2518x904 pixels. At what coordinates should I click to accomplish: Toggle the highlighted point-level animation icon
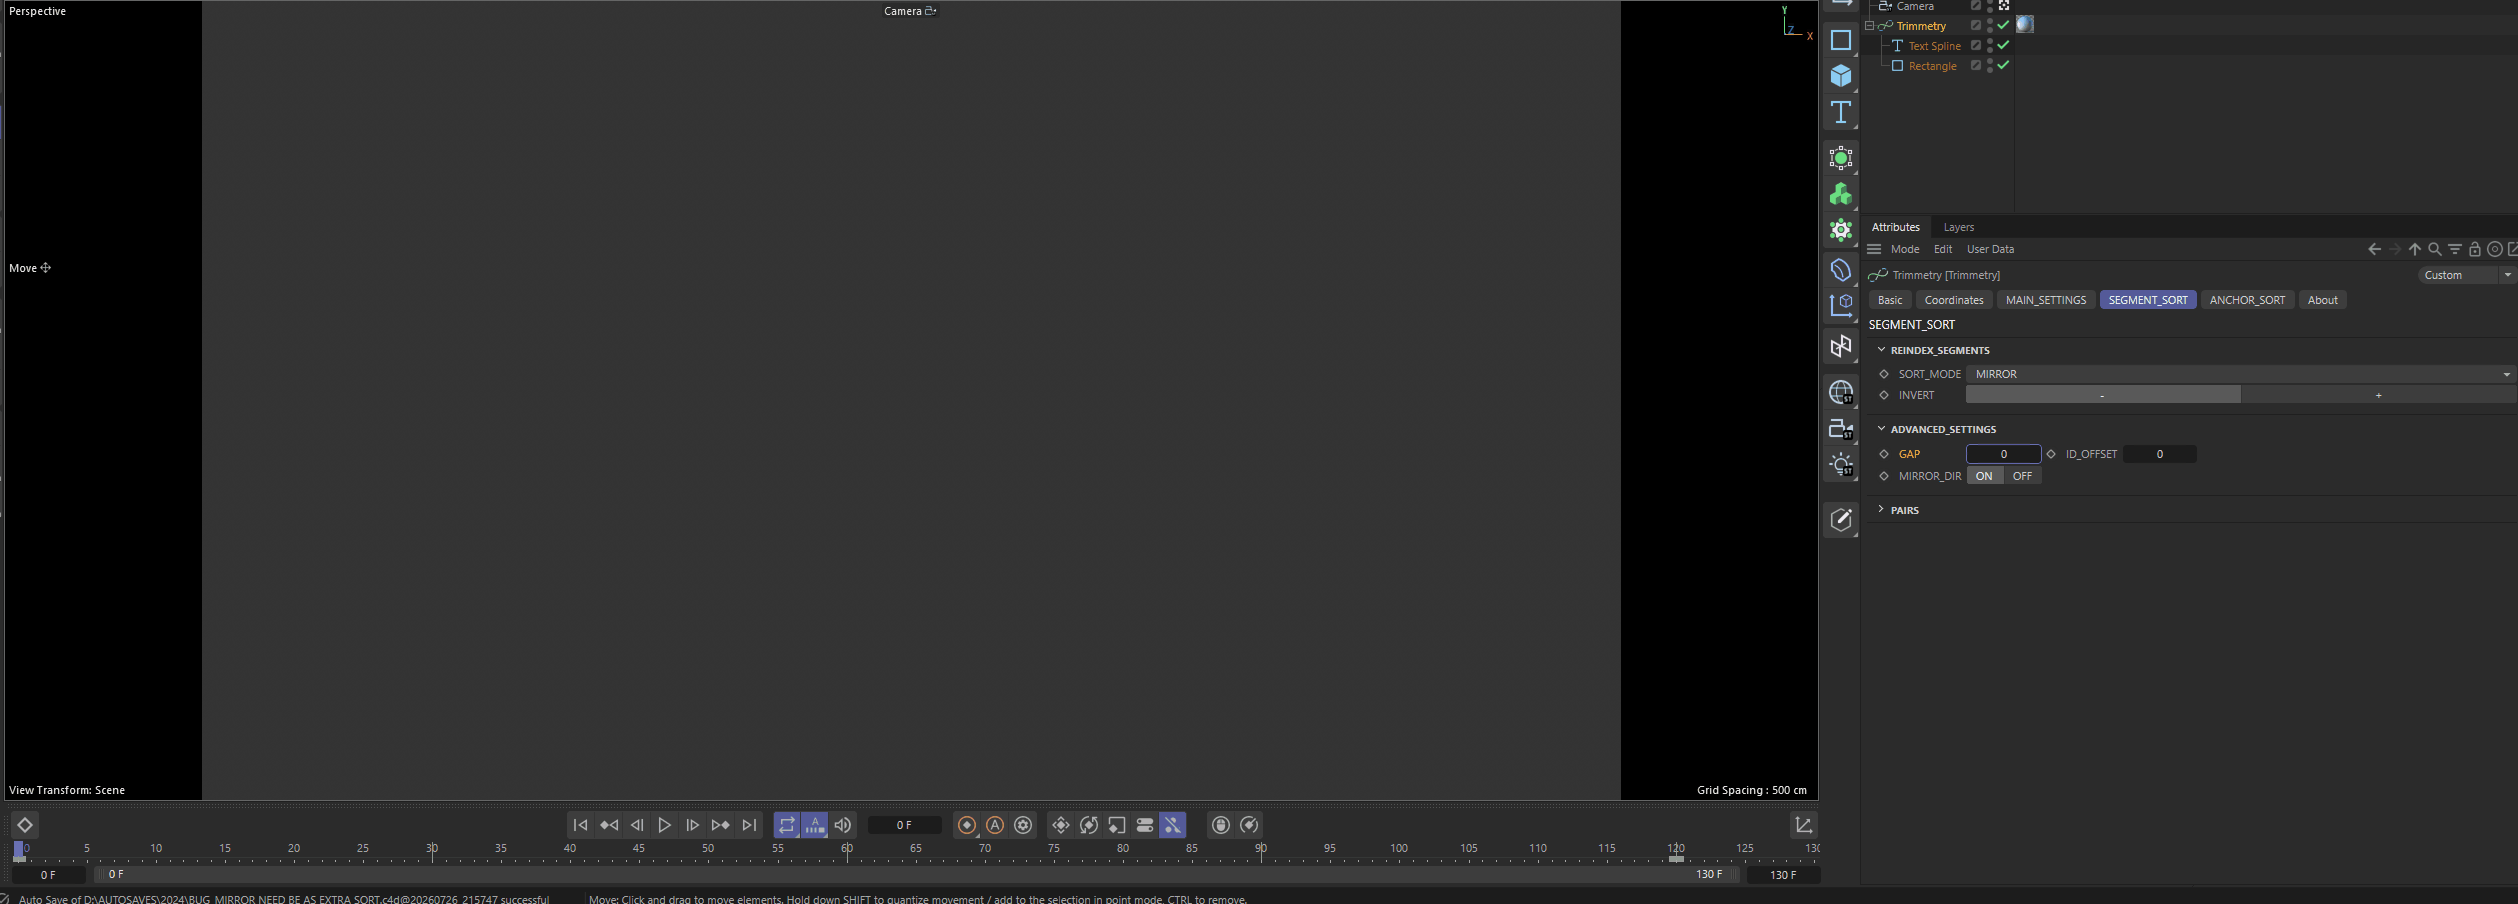(x=1173, y=825)
